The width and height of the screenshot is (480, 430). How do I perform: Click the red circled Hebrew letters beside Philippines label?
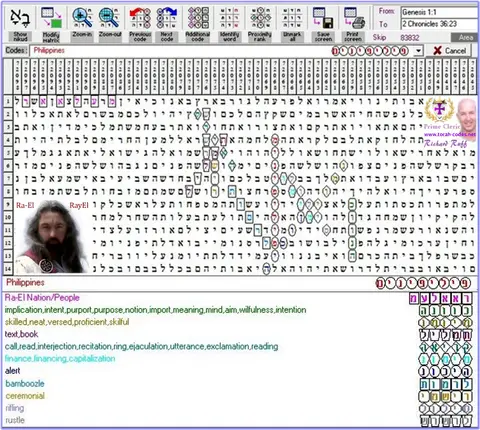pos(423,284)
